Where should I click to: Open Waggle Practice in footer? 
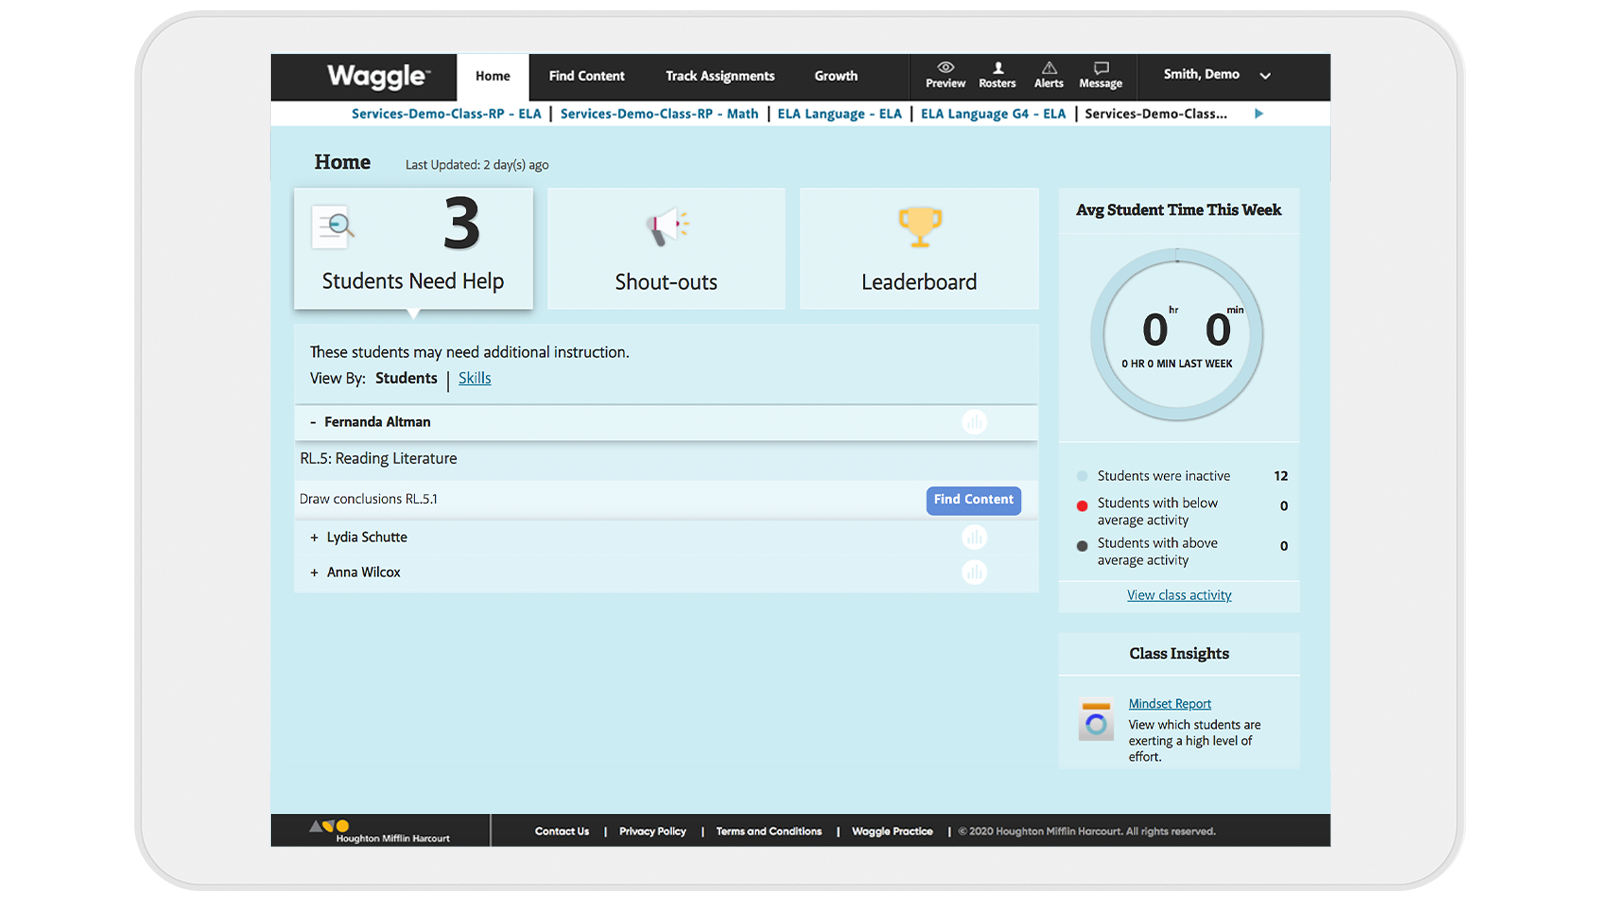[x=892, y=831]
